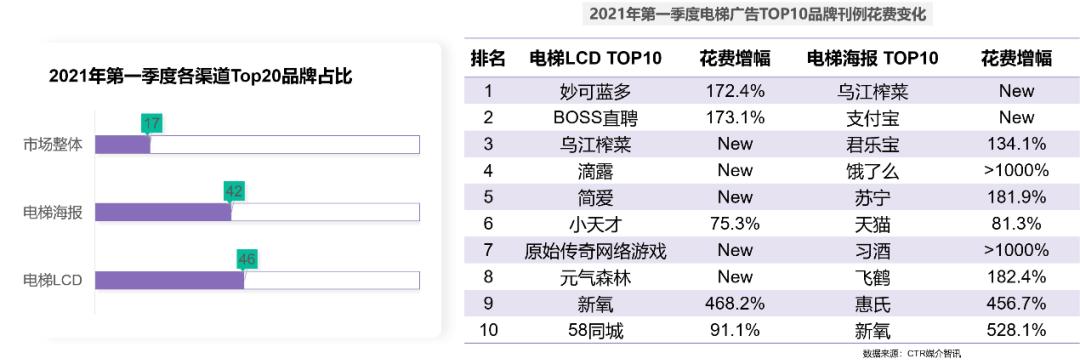The image size is (1080, 364).
Task: Click the 528.1% value in last row
Action: pyautogui.click(x=1017, y=330)
